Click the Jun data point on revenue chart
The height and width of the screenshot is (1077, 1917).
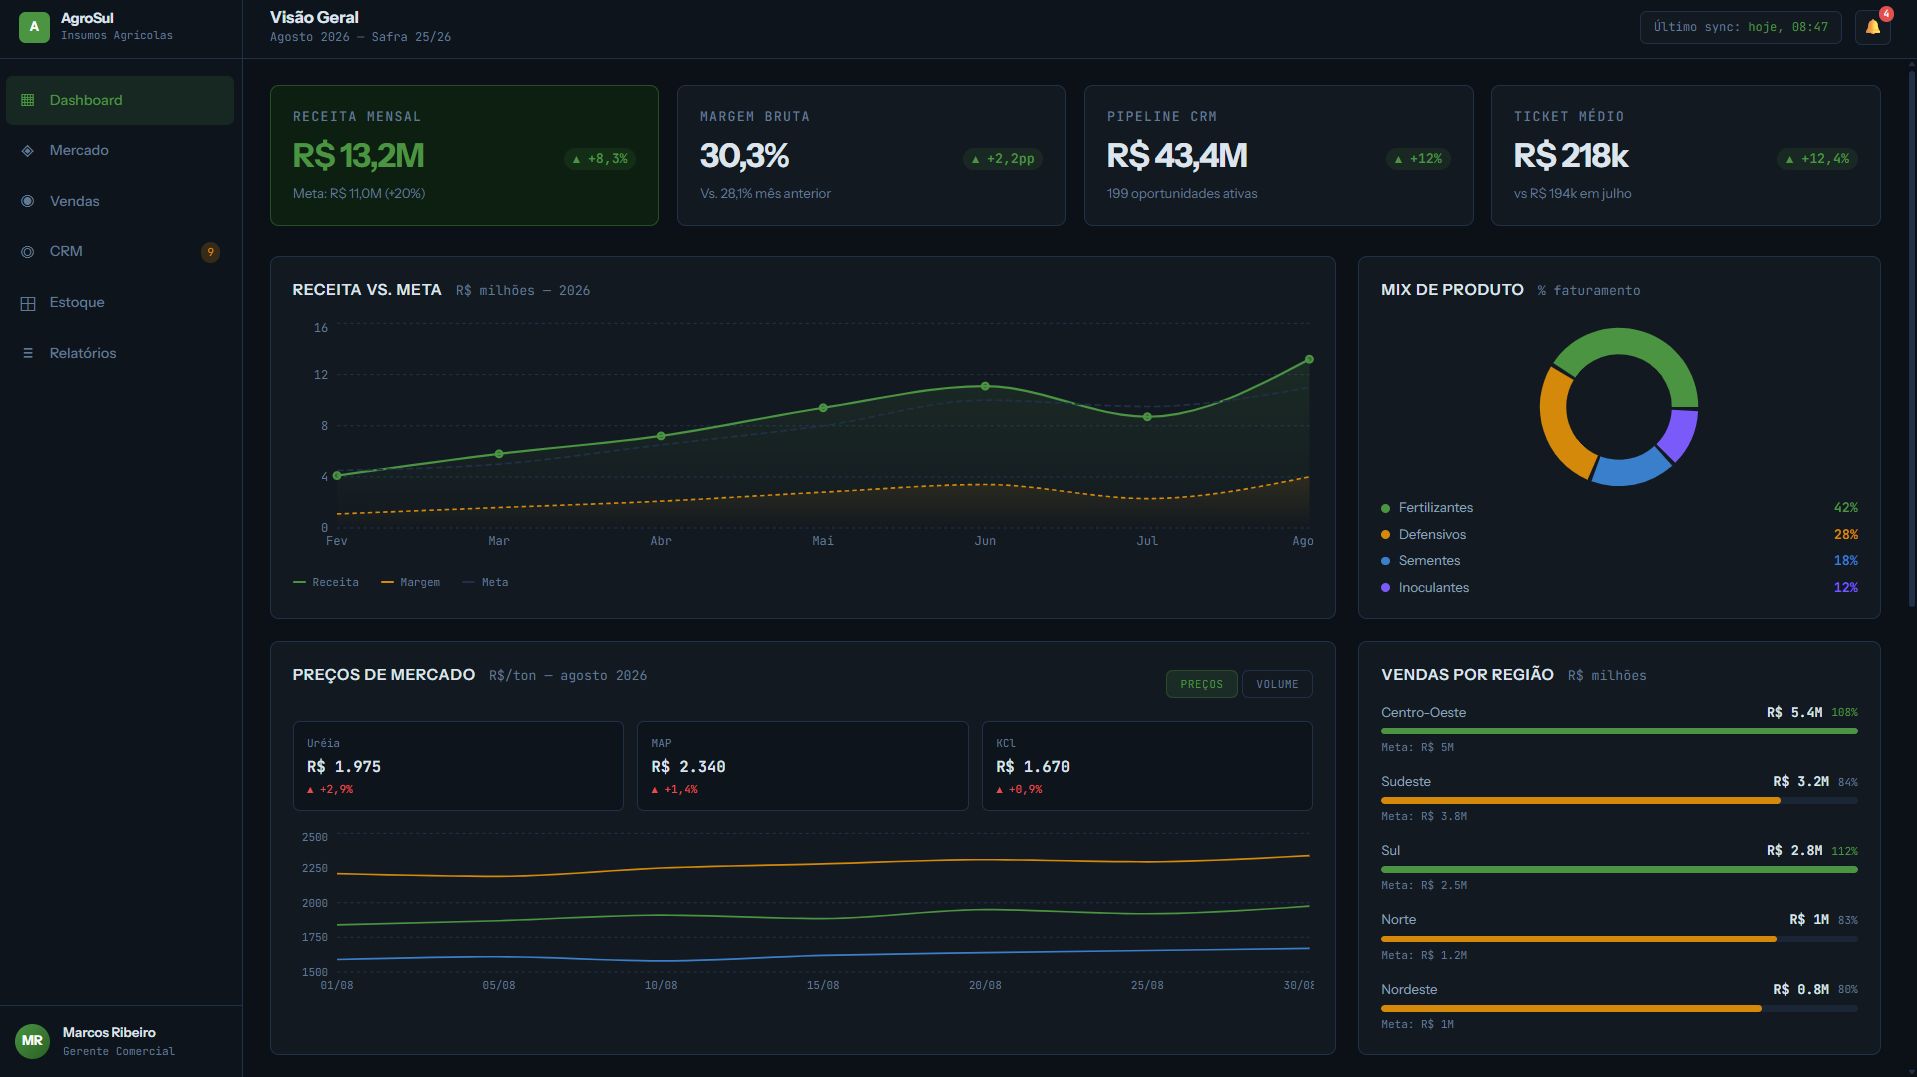(x=985, y=386)
